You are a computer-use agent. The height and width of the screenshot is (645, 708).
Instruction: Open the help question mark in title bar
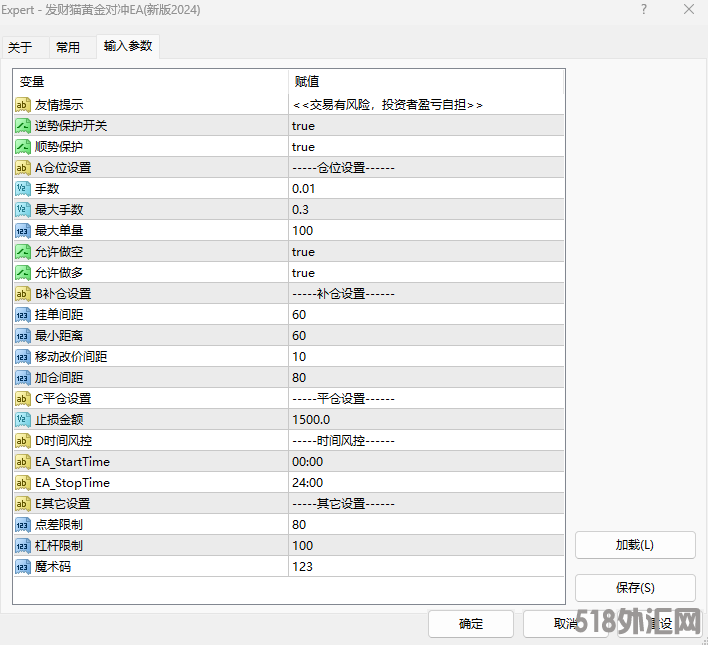tap(644, 9)
